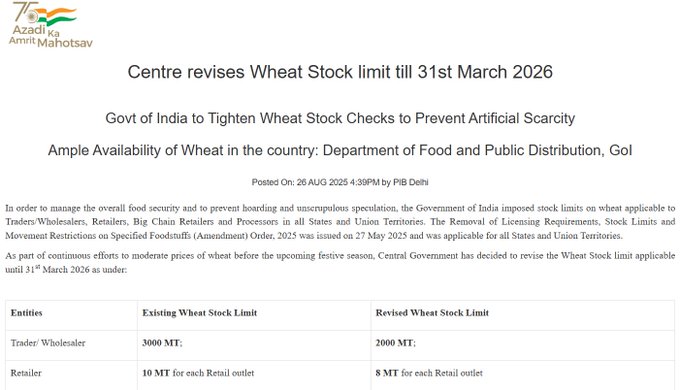Click the Azadi Ka Amrit Mahotsav logo
680x390 pixels.
pyautogui.click(x=51, y=24)
